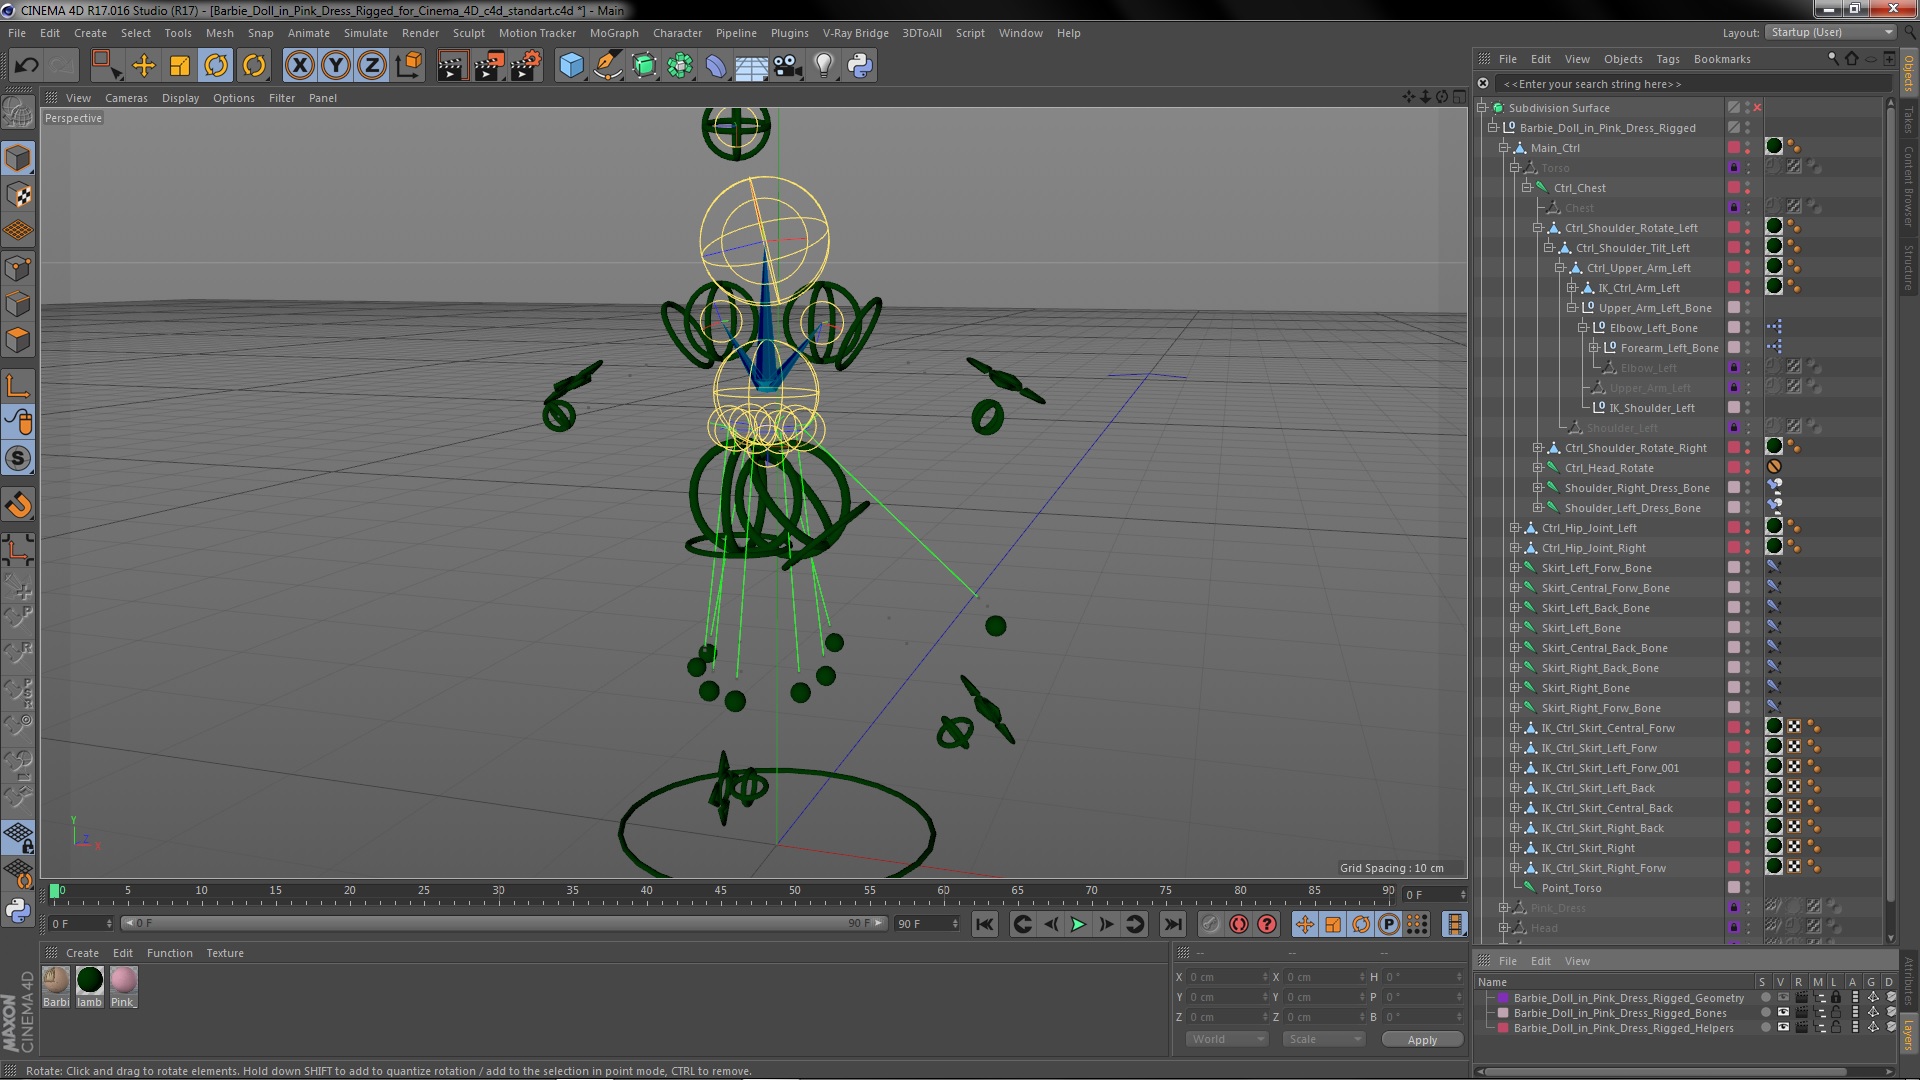Click the Undo arrow icon

26,66
